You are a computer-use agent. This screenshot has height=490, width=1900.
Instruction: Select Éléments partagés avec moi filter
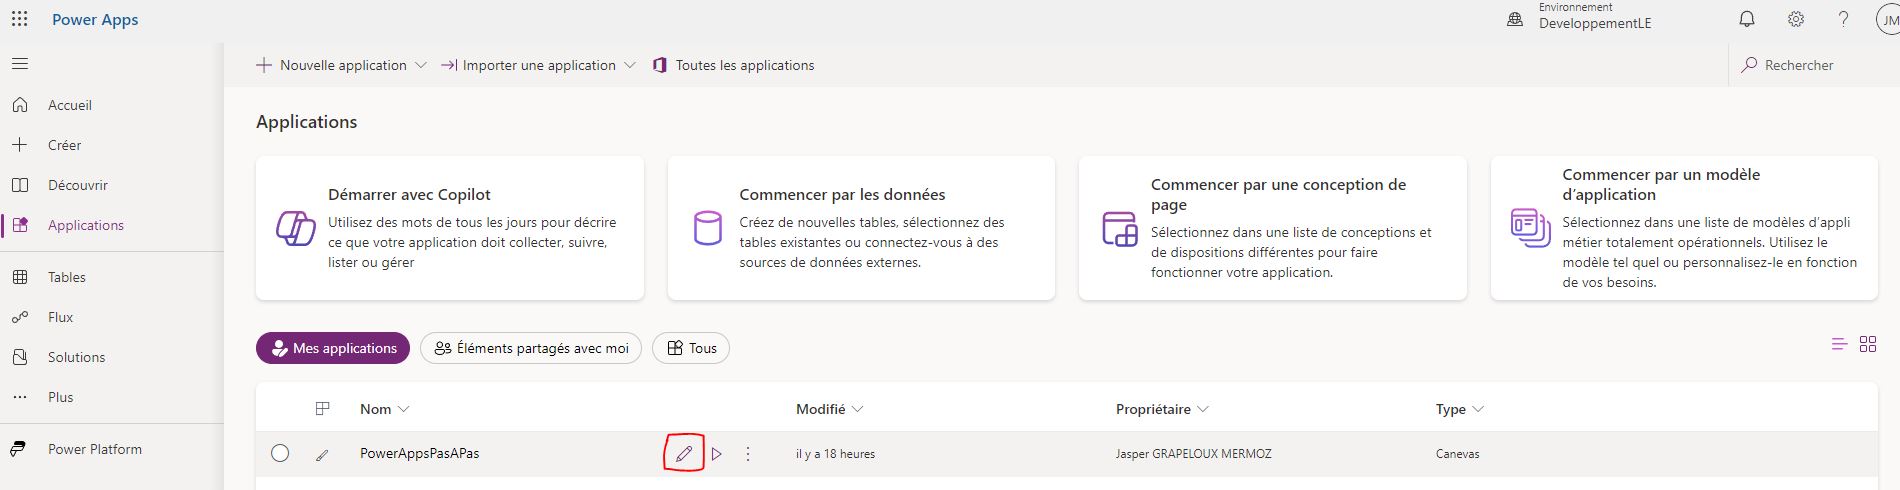pos(531,348)
